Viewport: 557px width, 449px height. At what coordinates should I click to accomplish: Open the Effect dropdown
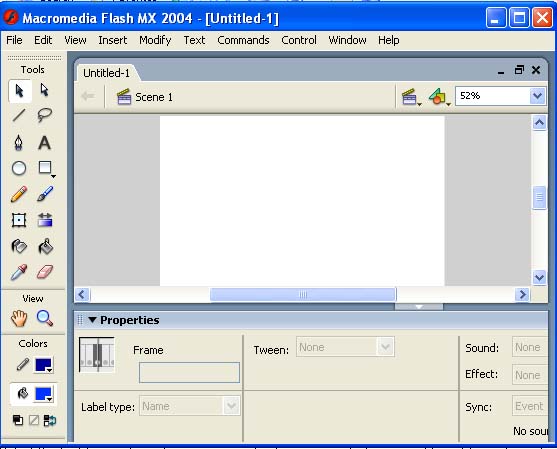click(530, 375)
